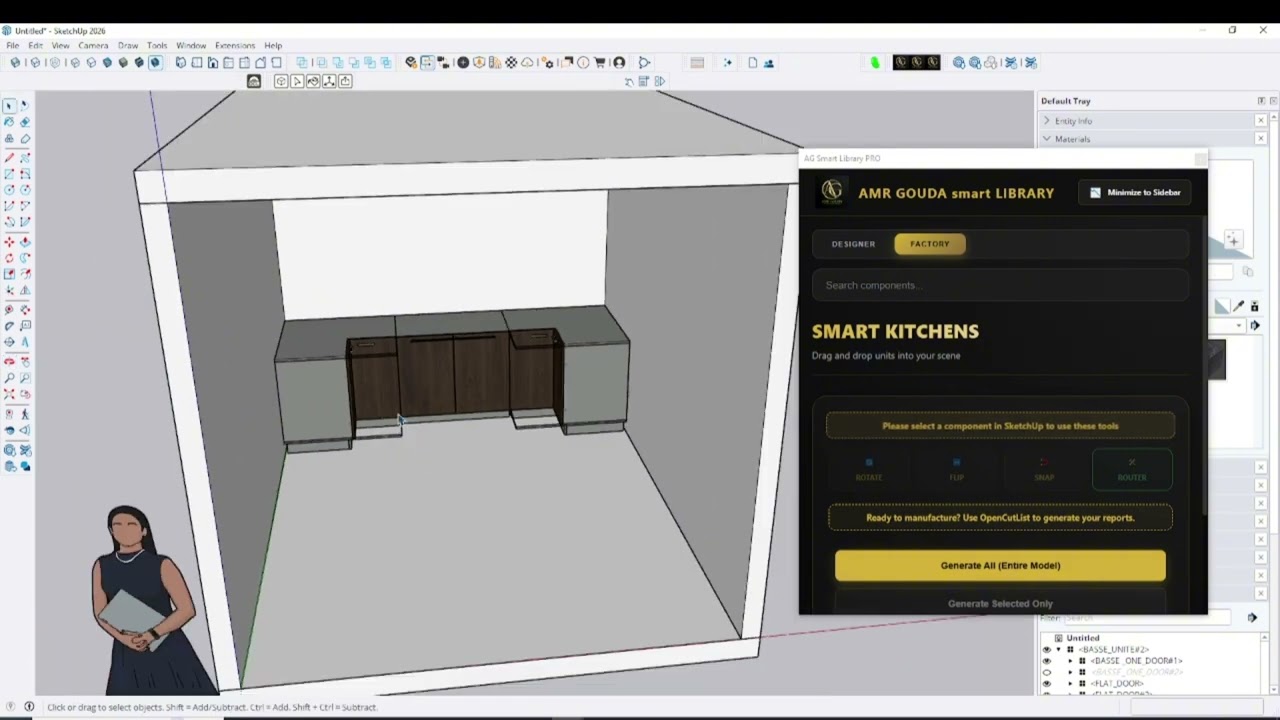The height and width of the screenshot is (720, 1280).
Task: Switch to Iso standard view
Action: tap(181, 63)
